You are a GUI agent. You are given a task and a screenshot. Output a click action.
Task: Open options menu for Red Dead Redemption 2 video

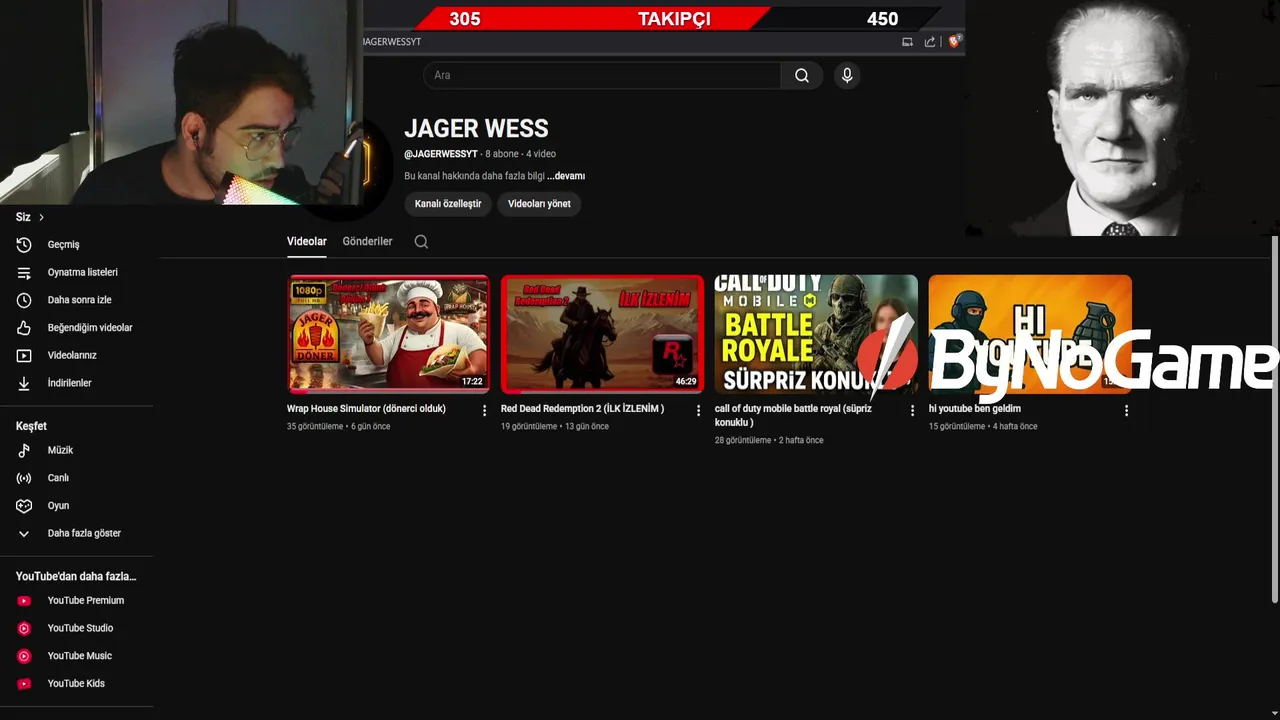(699, 410)
